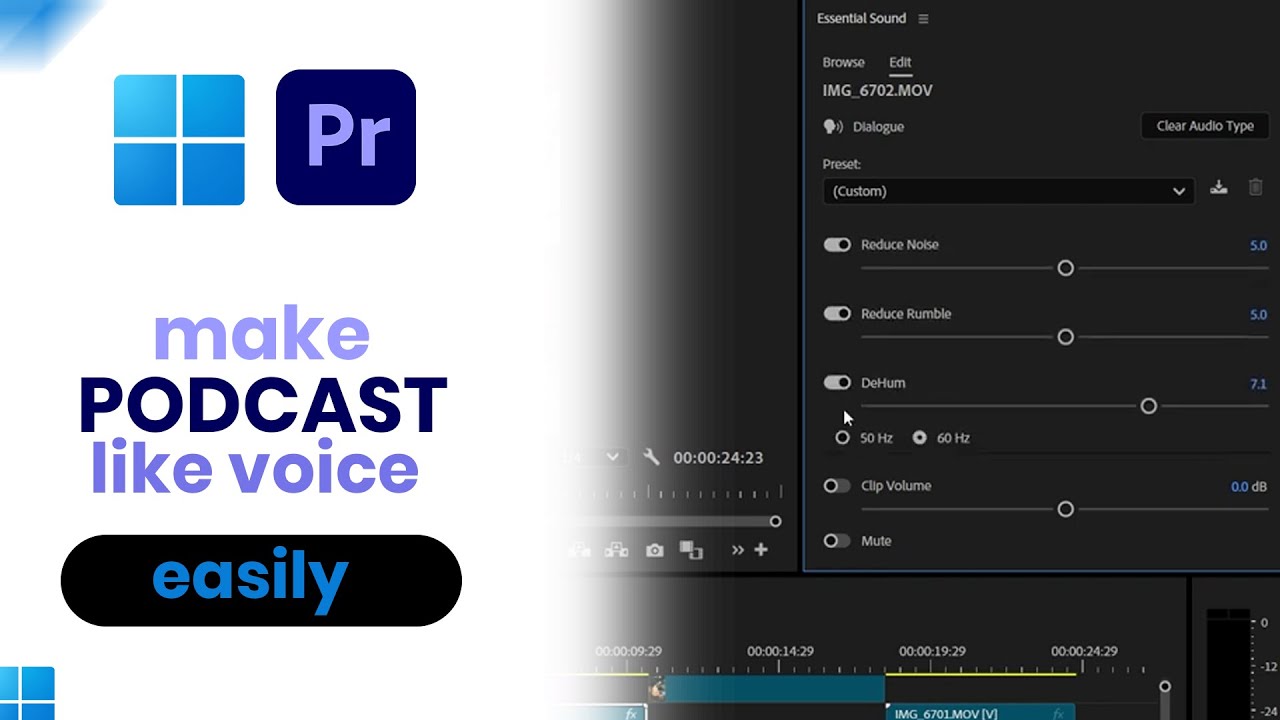Click the IMG_6702.MOV clip name
This screenshot has height=720, width=1280.
click(x=878, y=91)
